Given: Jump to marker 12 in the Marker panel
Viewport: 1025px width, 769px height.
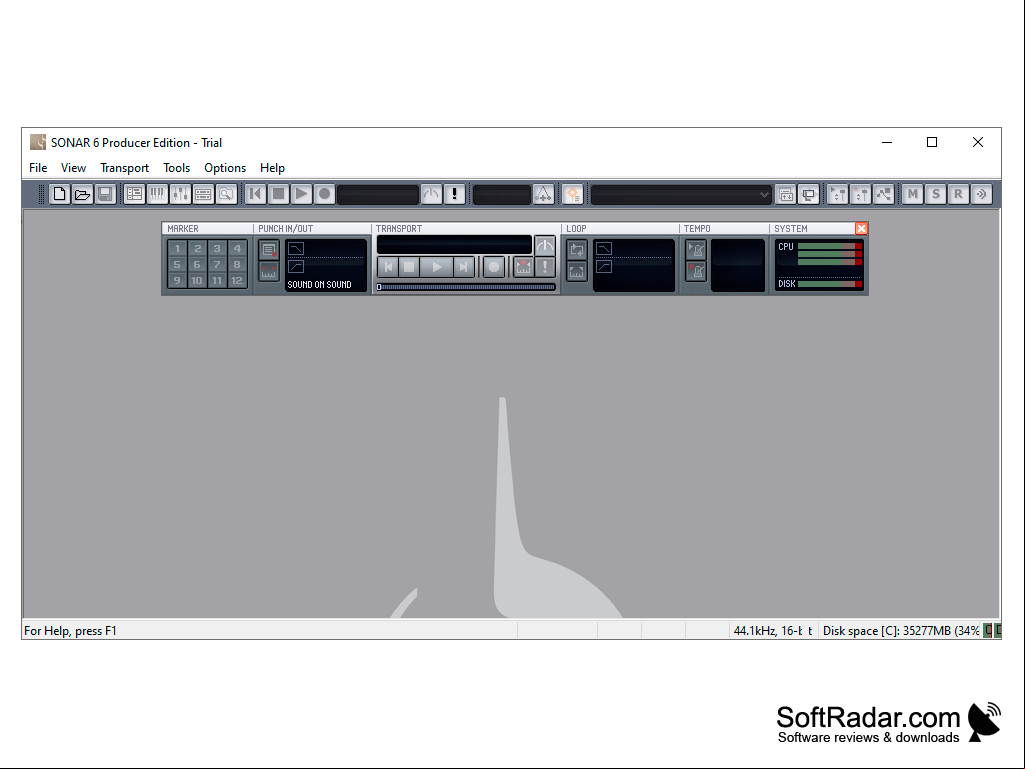Looking at the screenshot, I should pos(237,281).
